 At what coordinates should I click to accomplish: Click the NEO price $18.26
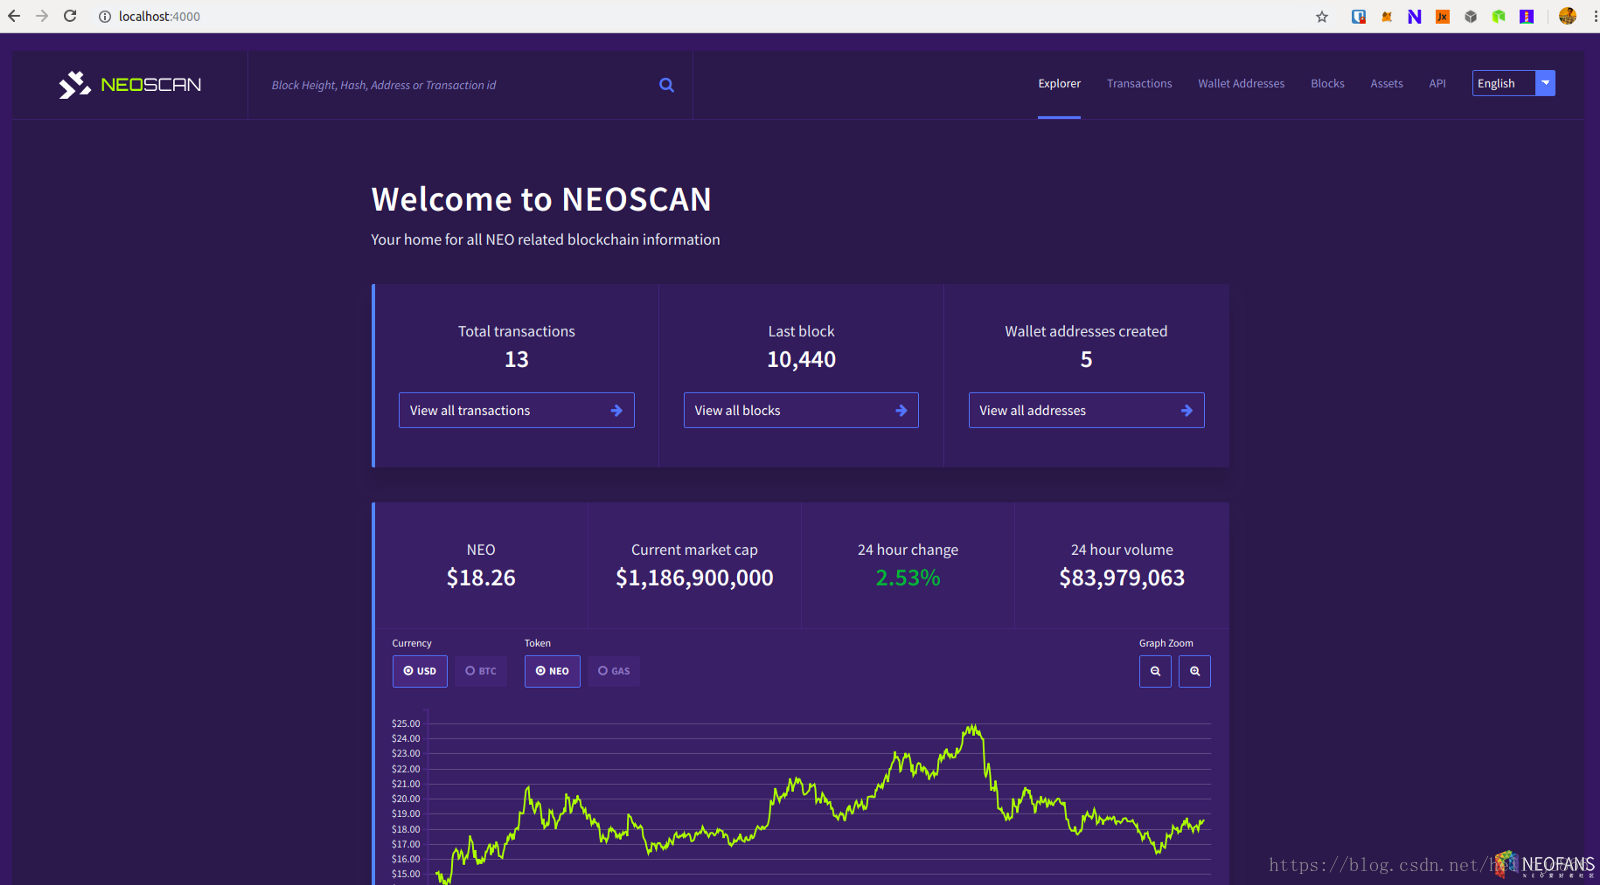(x=481, y=578)
